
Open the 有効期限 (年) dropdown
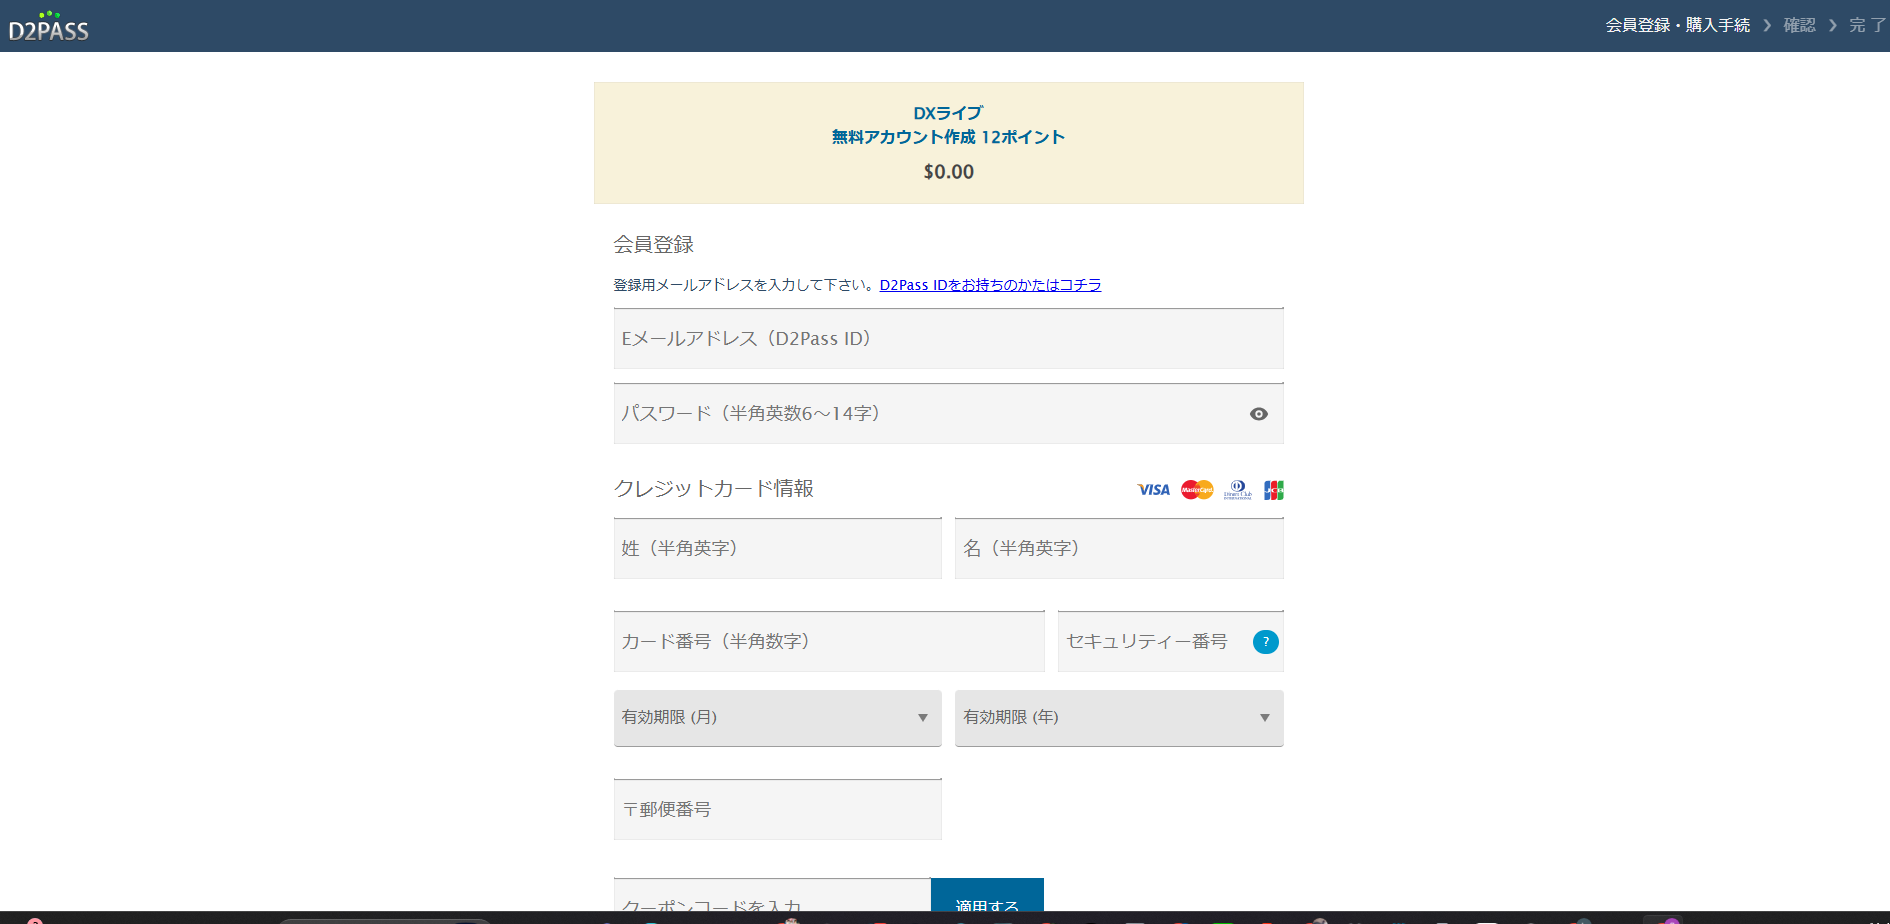click(x=1119, y=718)
